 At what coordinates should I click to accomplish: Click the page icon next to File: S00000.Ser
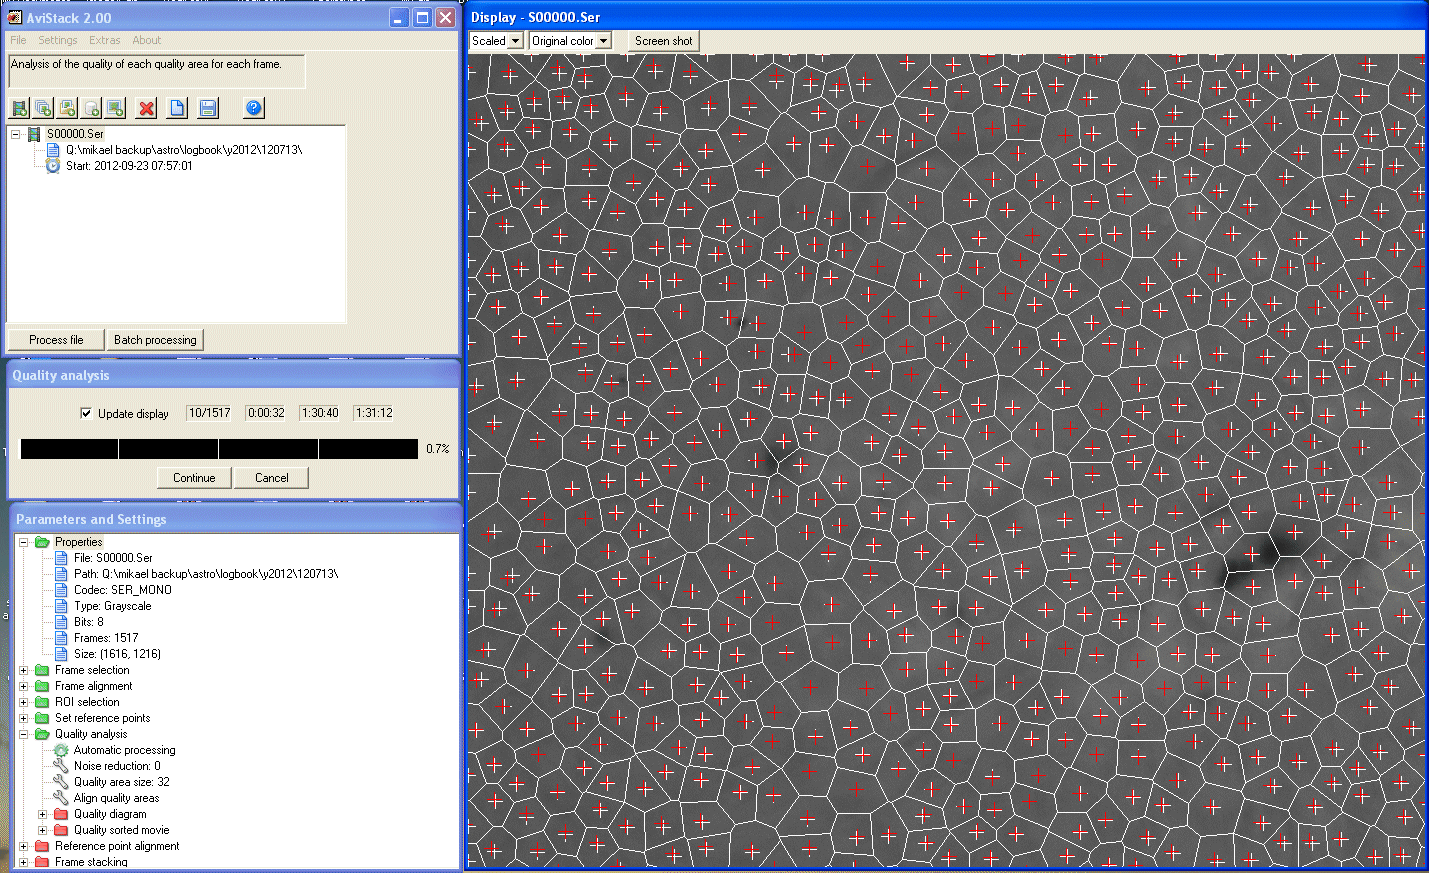point(61,558)
